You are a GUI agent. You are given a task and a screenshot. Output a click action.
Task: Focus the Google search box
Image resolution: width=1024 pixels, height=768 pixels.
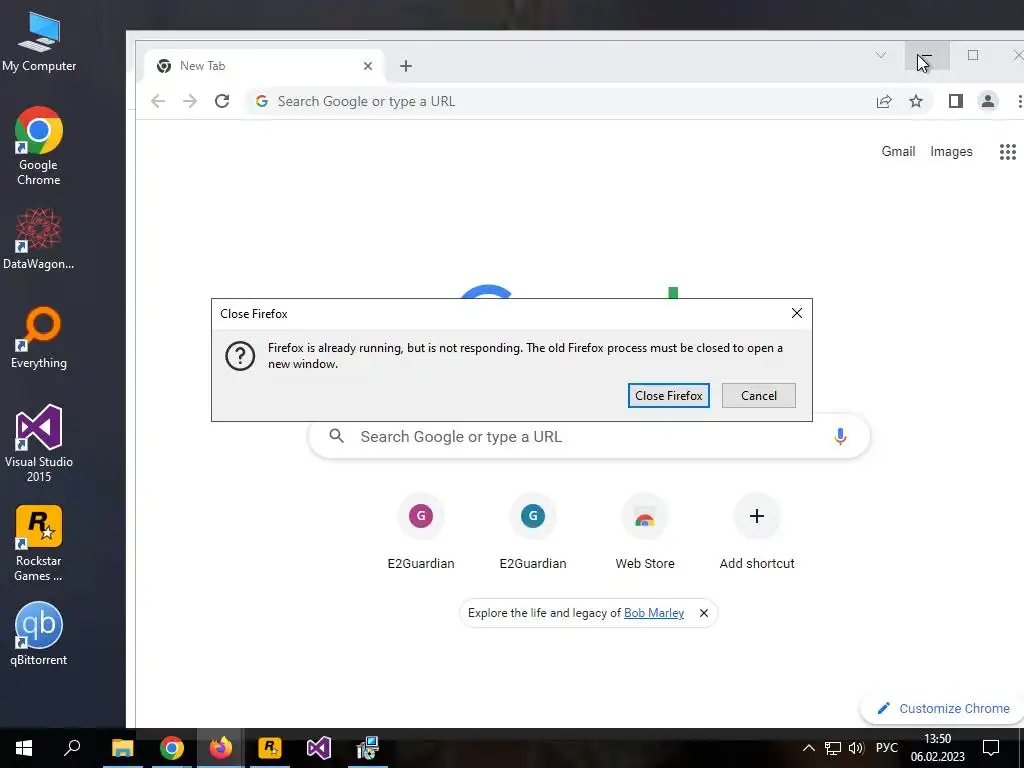coord(588,436)
